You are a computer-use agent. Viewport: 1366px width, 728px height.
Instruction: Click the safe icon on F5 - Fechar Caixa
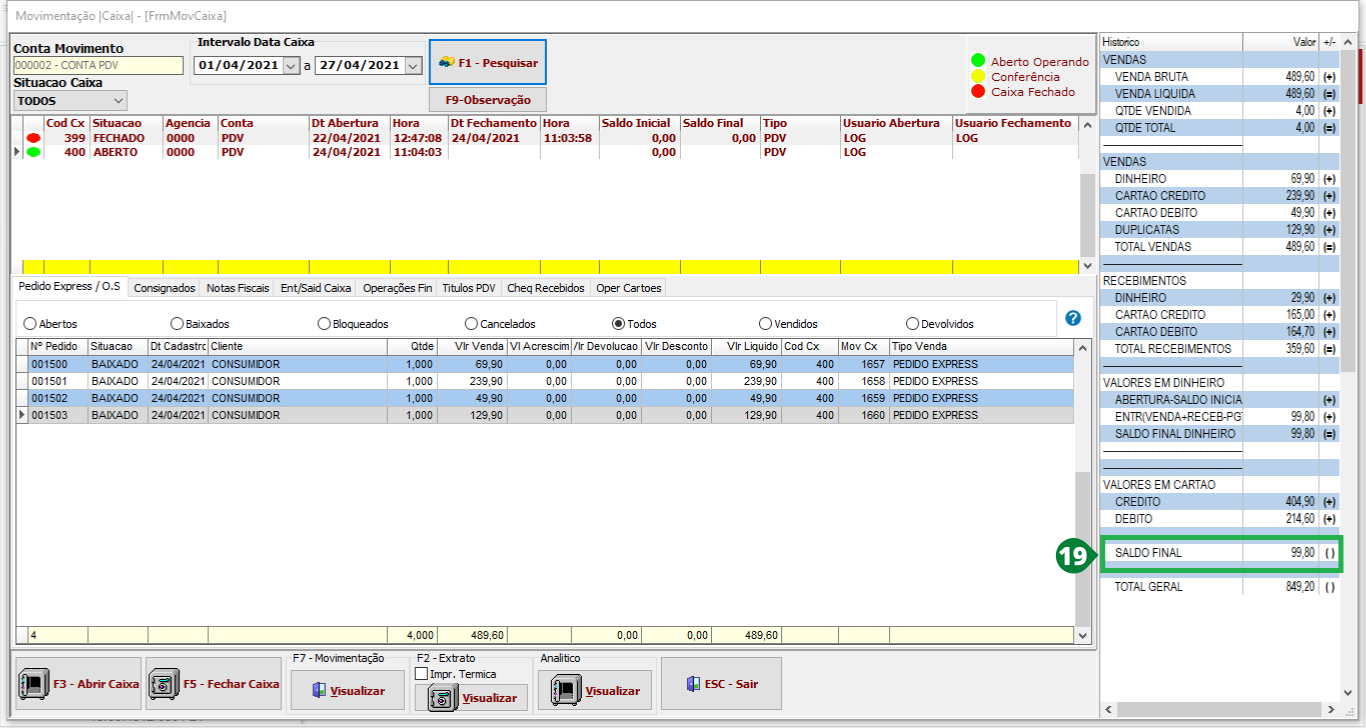[x=164, y=684]
